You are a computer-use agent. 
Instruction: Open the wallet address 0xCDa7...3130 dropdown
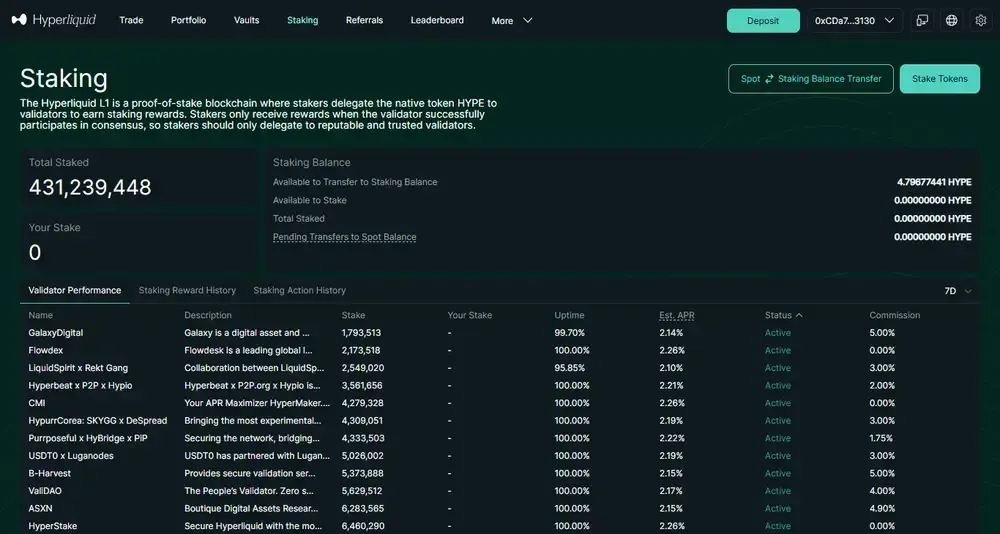[855, 20]
